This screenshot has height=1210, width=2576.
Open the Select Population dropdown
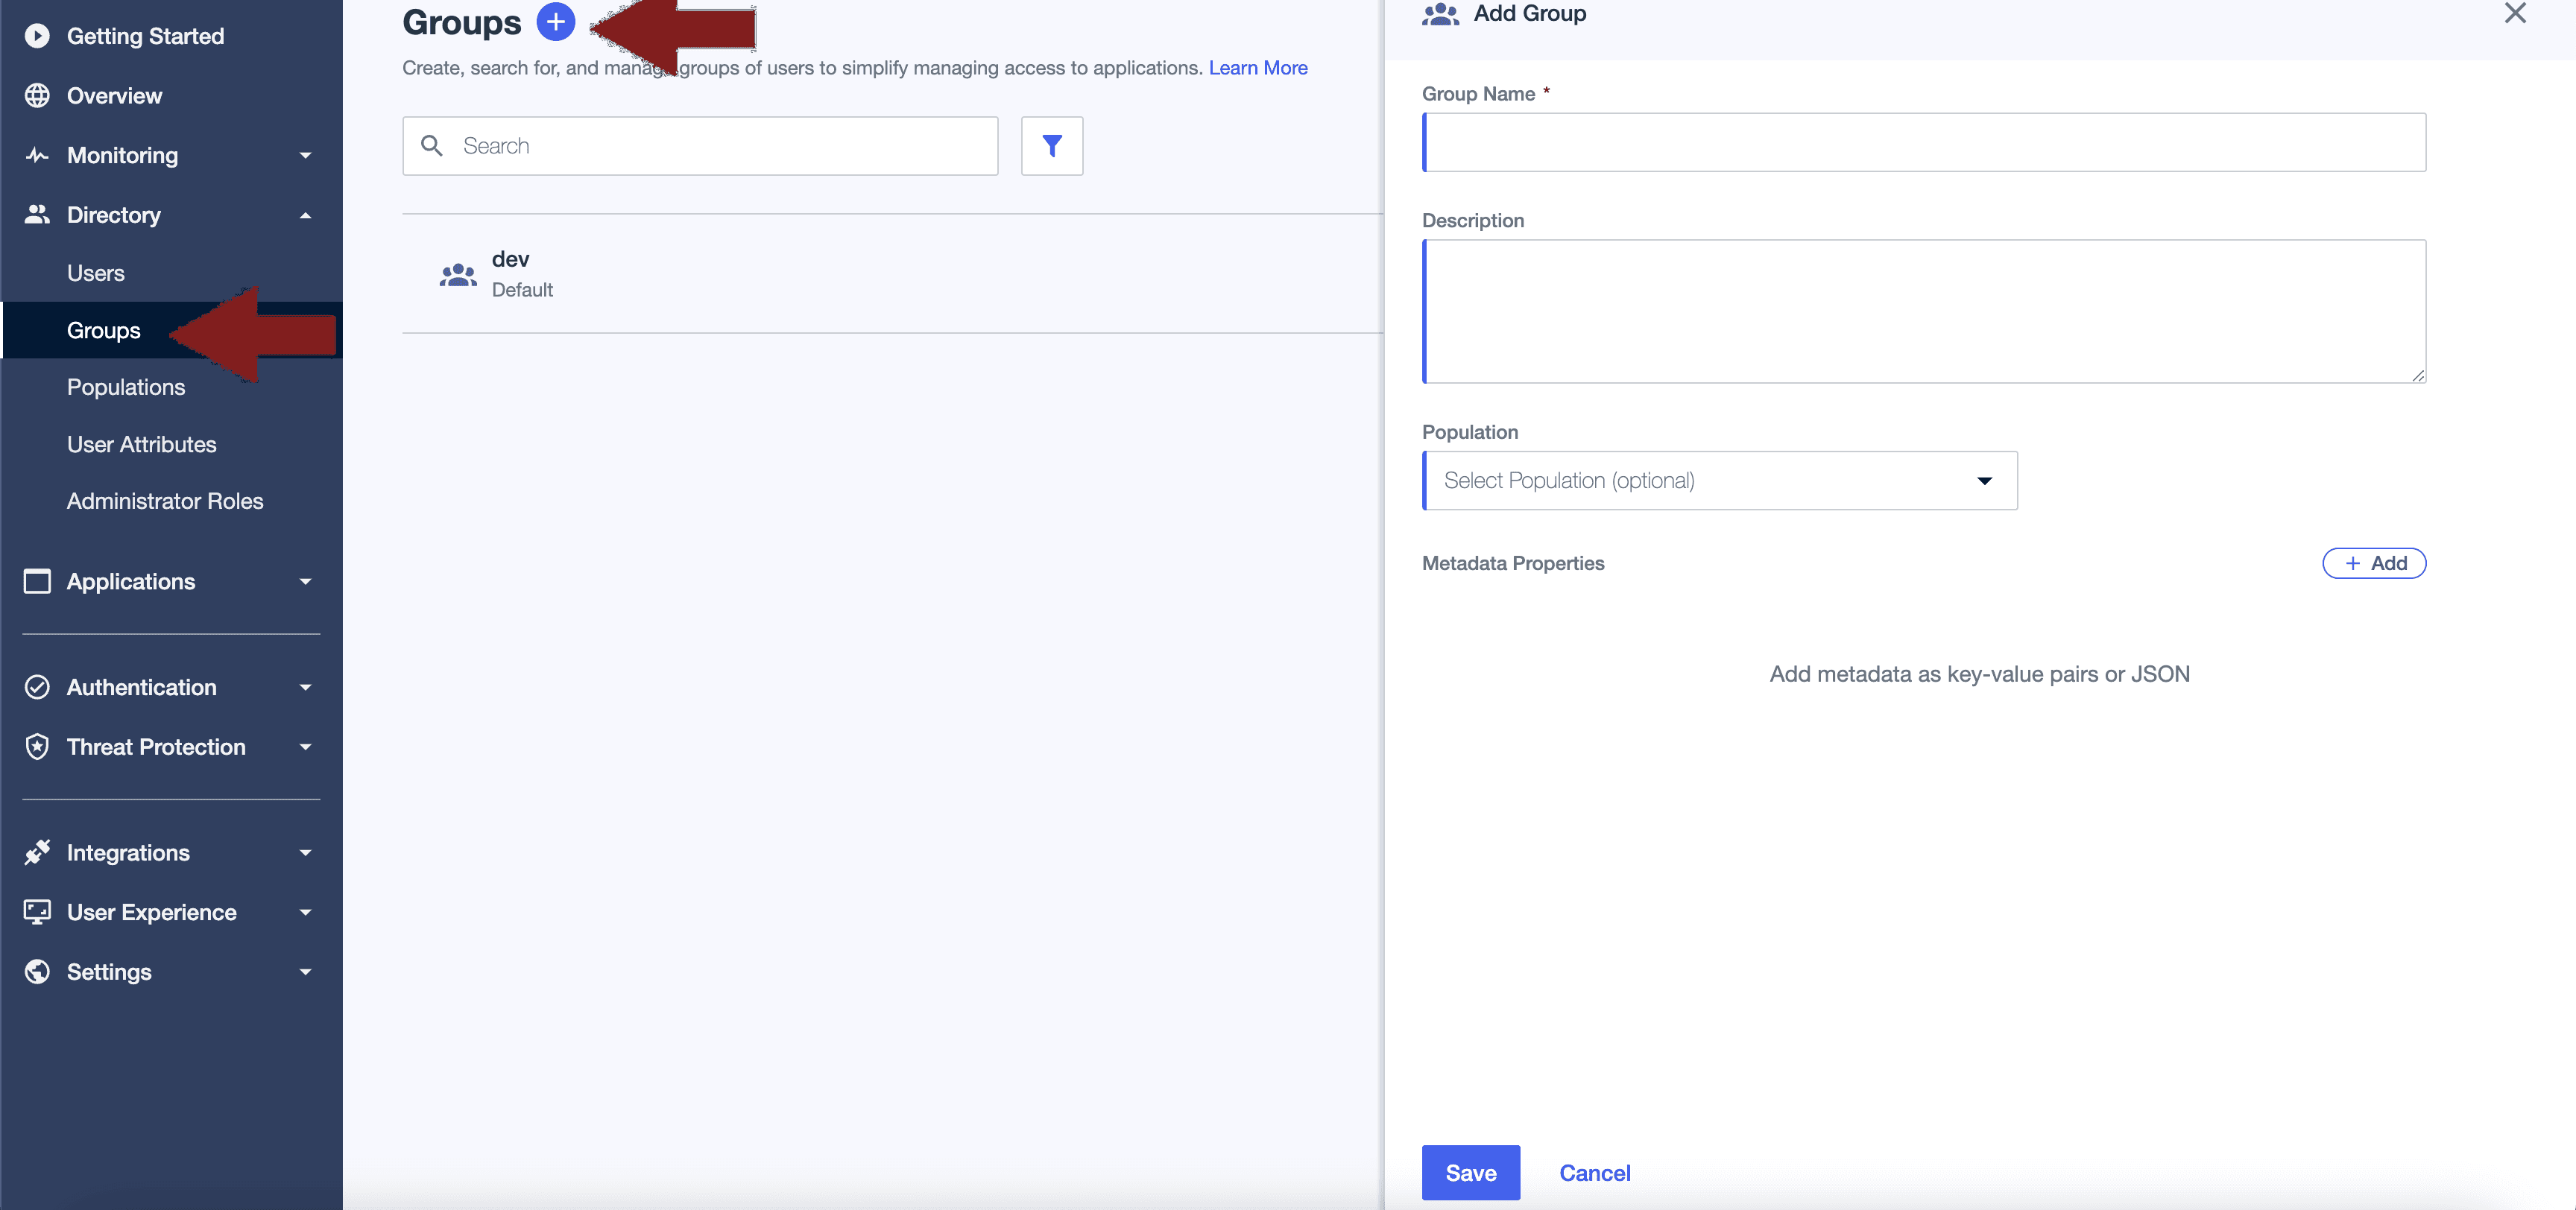[x=1718, y=481]
